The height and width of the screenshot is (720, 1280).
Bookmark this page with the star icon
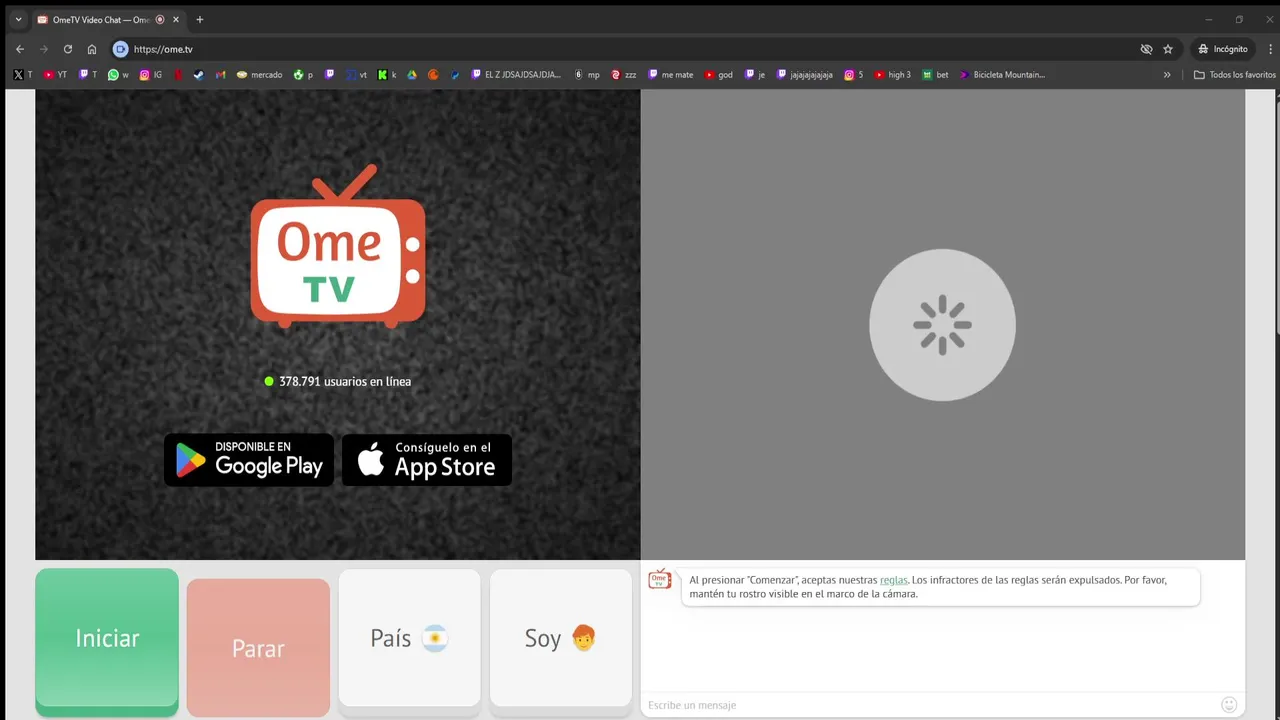(1167, 49)
